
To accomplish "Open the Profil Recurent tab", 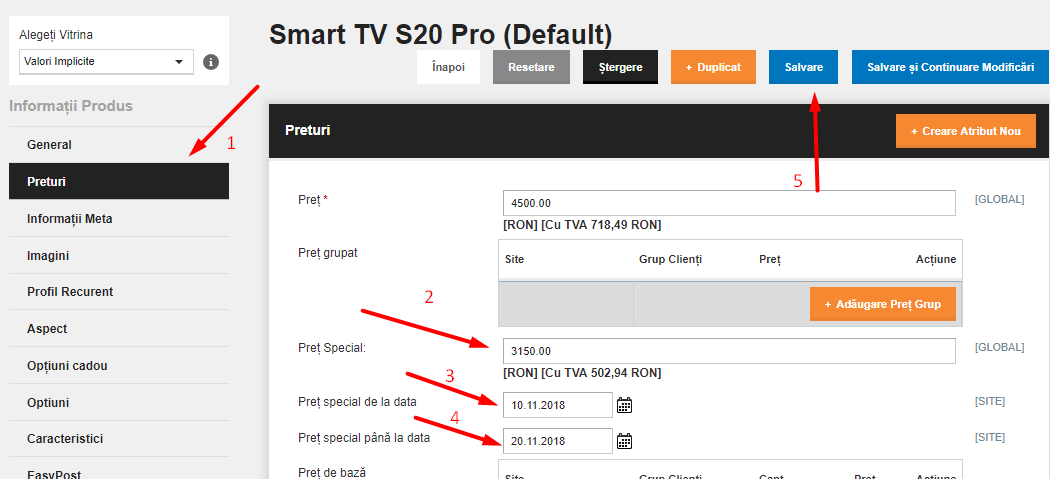I will point(119,292).
